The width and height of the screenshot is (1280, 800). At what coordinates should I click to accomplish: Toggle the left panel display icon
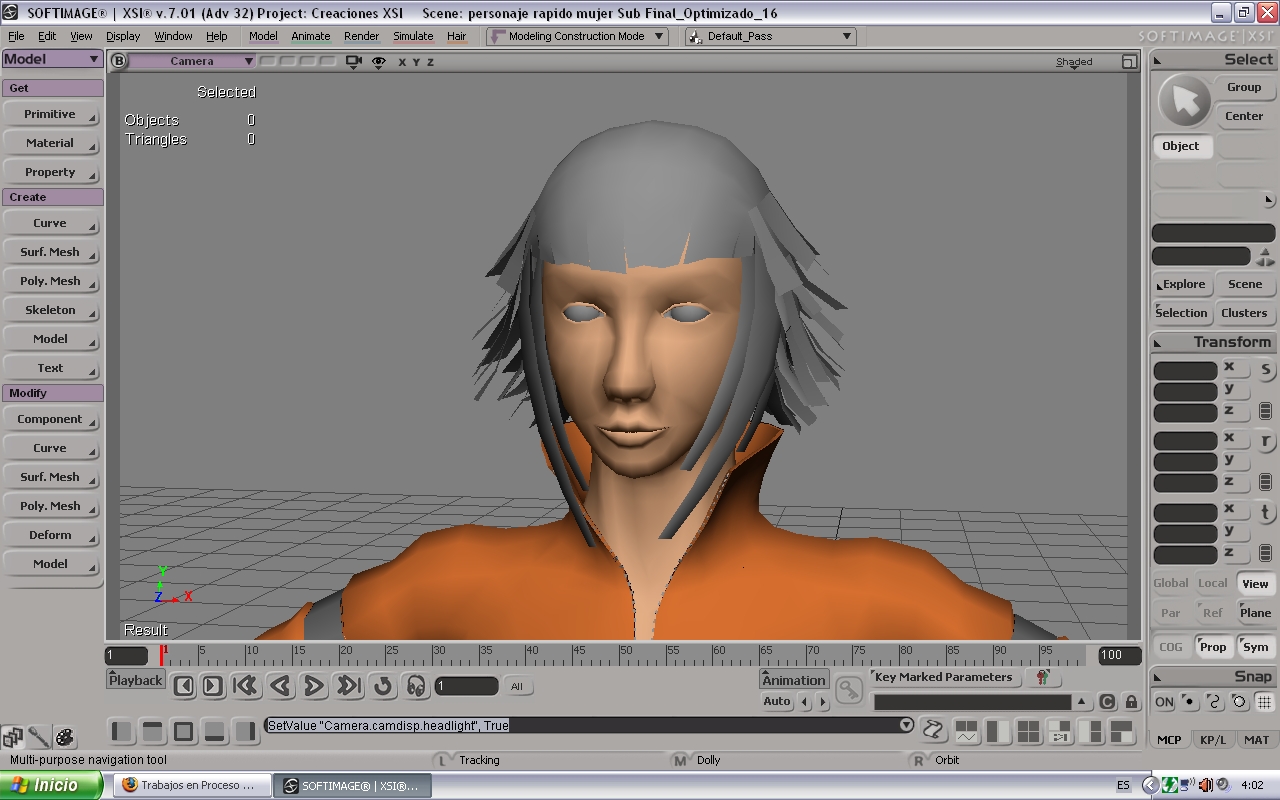pyautogui.click(x=122, y=732)
